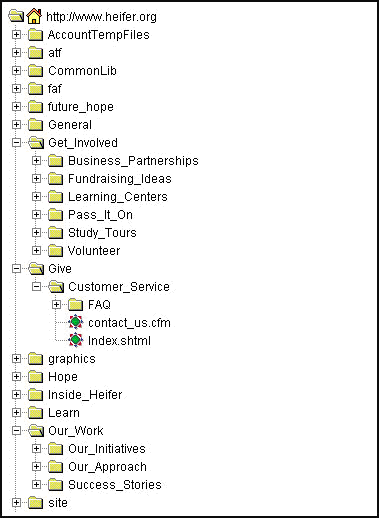
Task: Select the Learning_Centers tree item
Action: (118, 197)
